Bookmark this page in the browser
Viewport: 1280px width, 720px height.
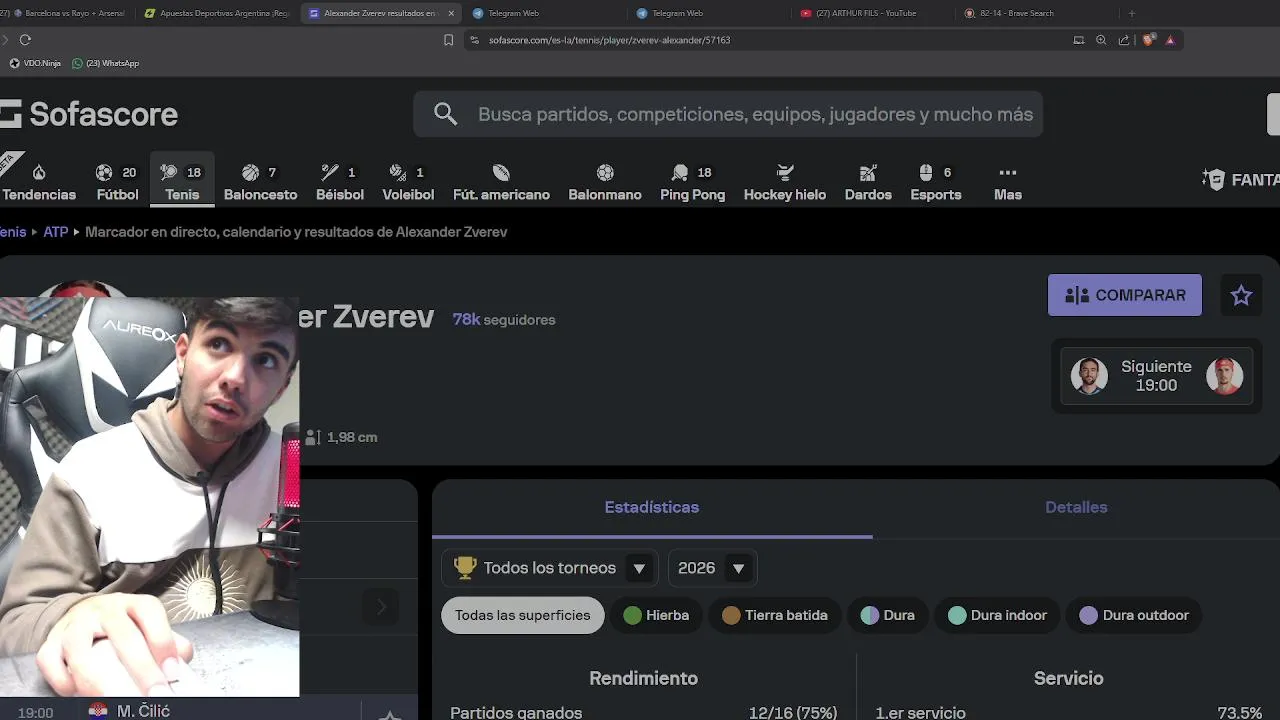pos(448,40)
